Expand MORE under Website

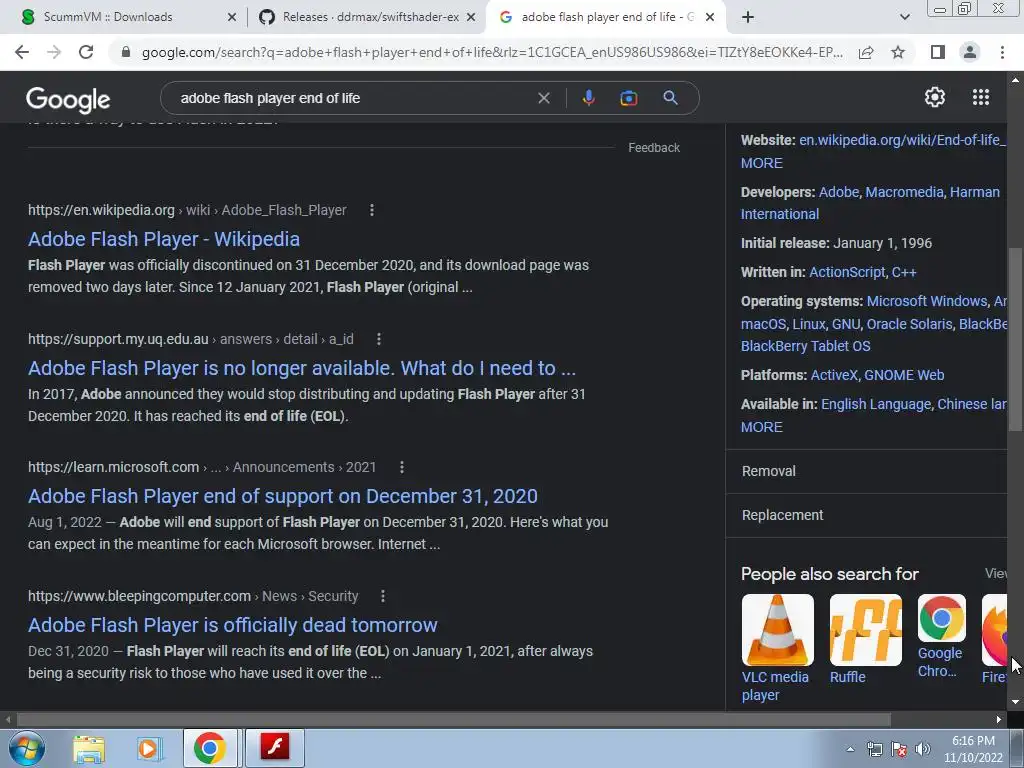[761, 163]
